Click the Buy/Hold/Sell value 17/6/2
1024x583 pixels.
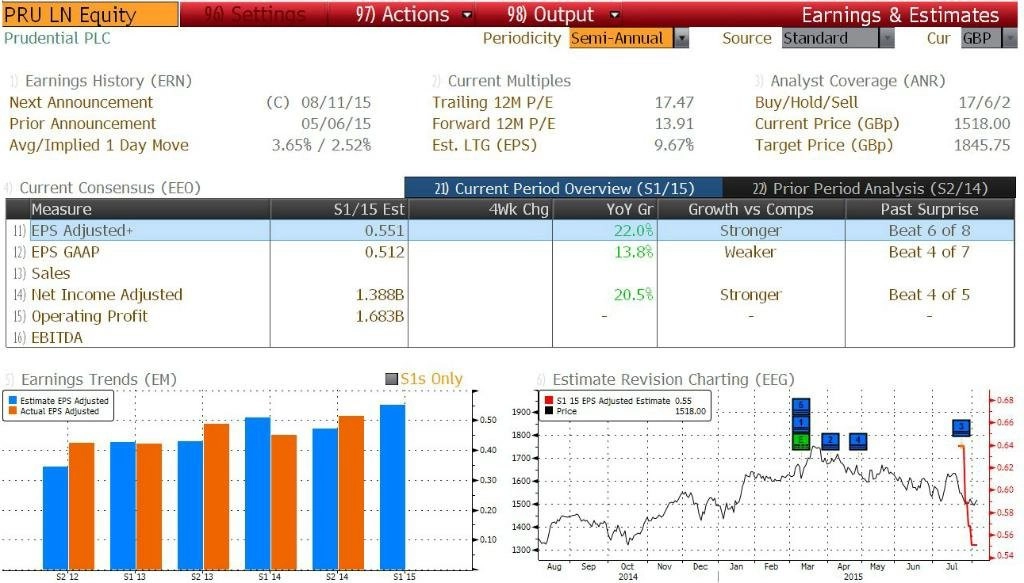(984, 102)
